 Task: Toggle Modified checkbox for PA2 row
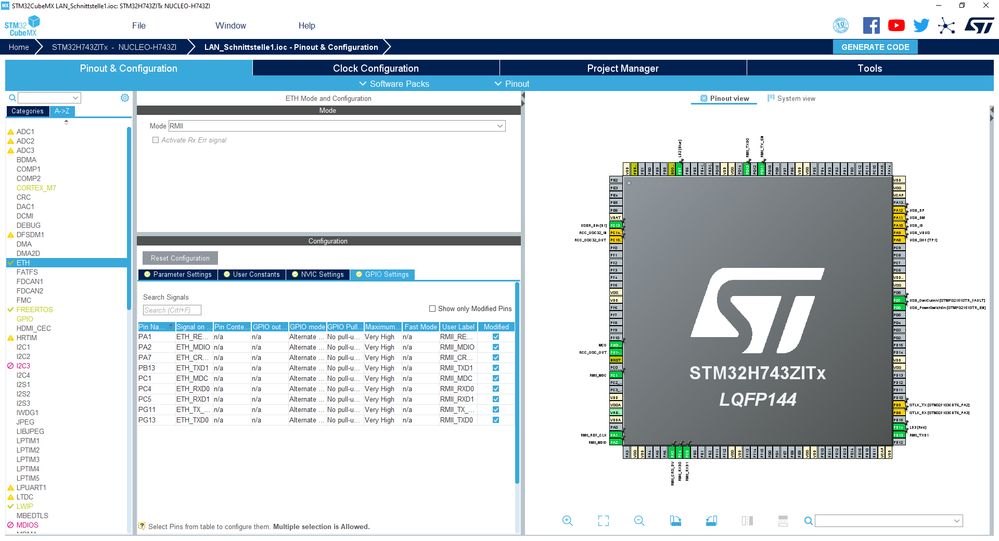(496, 347)
